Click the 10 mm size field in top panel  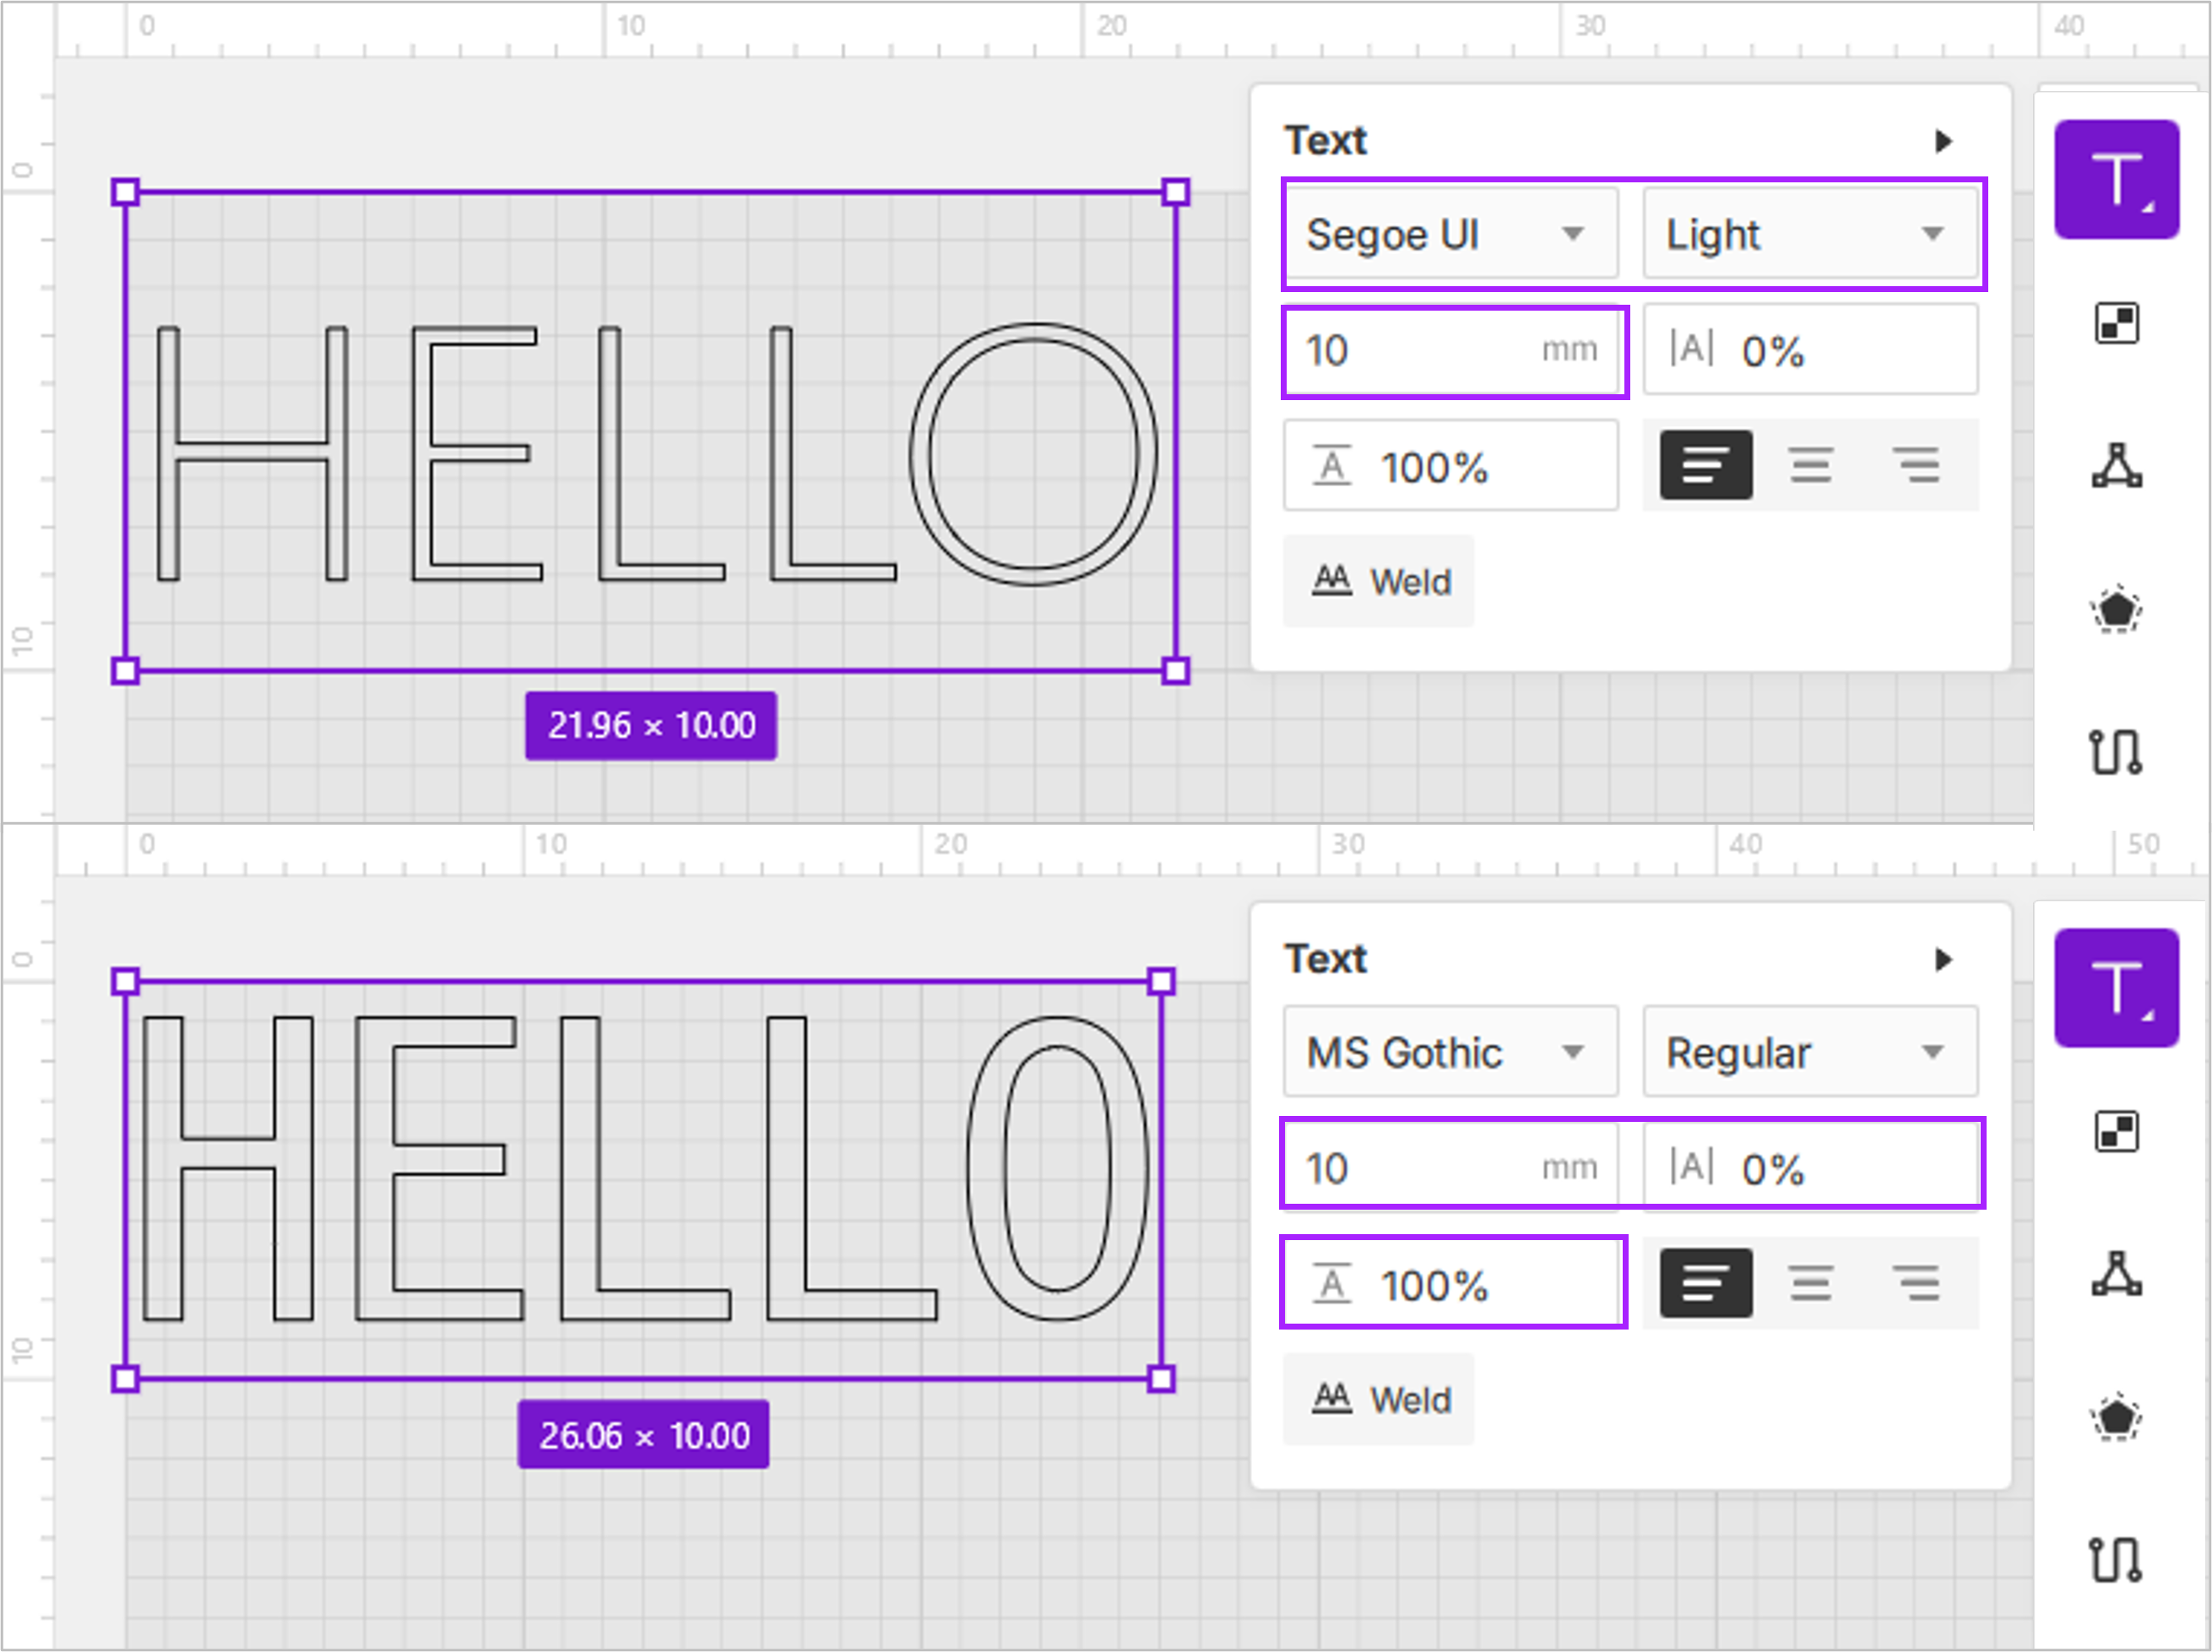point(1420,351)
